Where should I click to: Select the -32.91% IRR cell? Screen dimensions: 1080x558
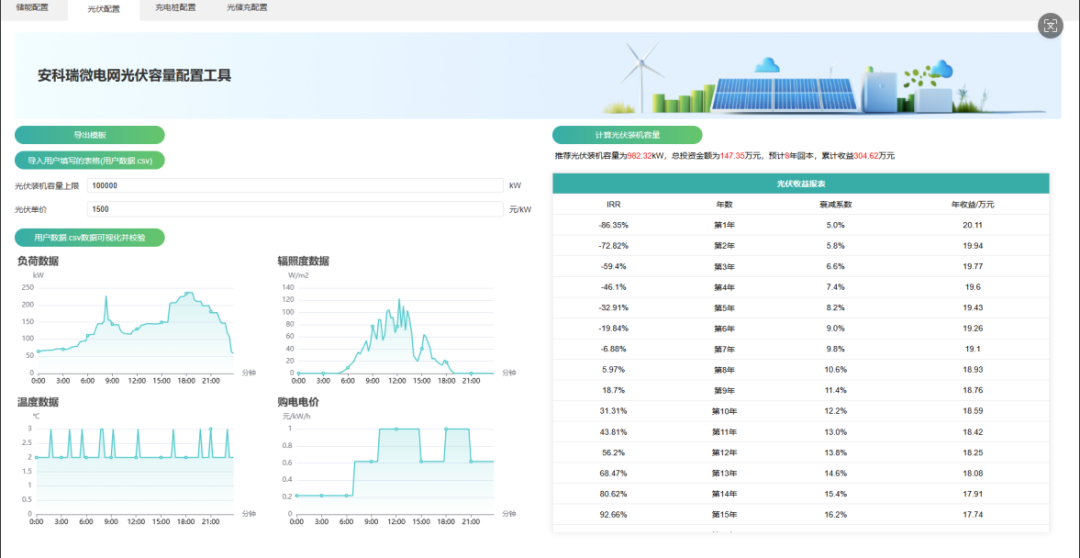614,307
